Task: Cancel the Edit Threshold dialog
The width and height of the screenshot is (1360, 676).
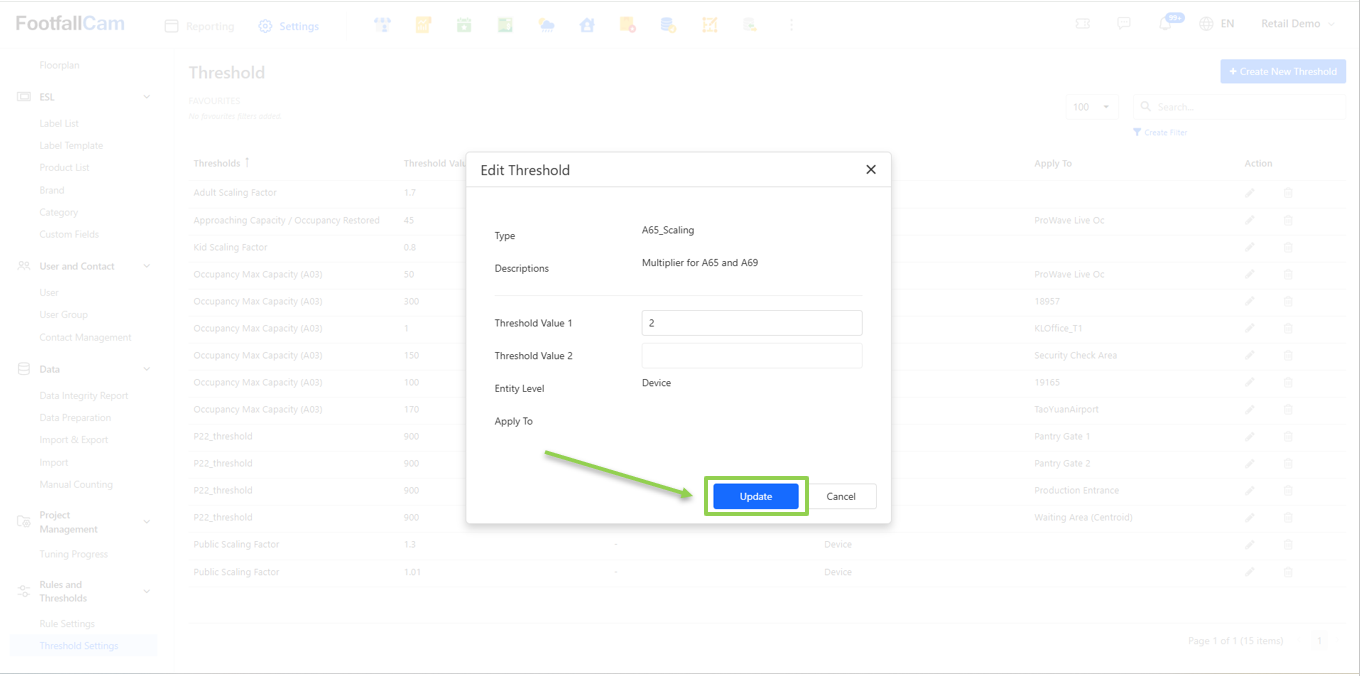Action: [841, 496]
